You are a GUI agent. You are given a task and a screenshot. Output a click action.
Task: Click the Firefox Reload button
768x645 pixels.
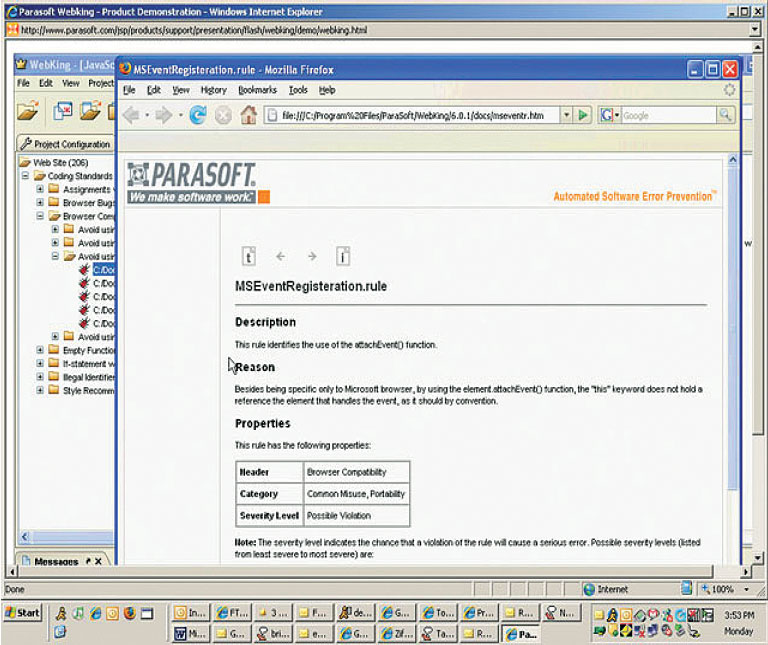pyautogui.click(x=197, y=115)
